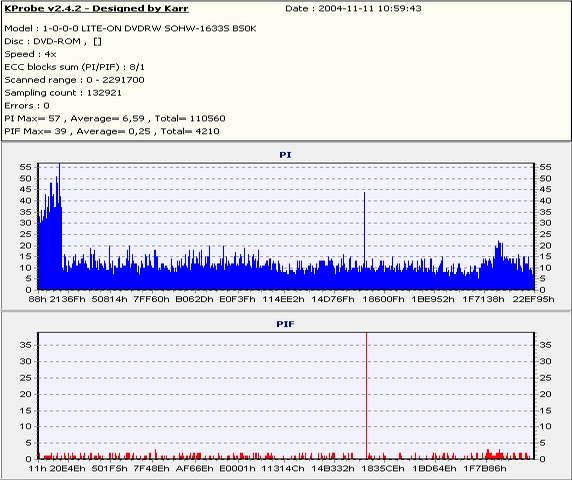This screenshot has width=572, height=480.
Task: Click the 50814h PI axis label
Action: [109, 299]
